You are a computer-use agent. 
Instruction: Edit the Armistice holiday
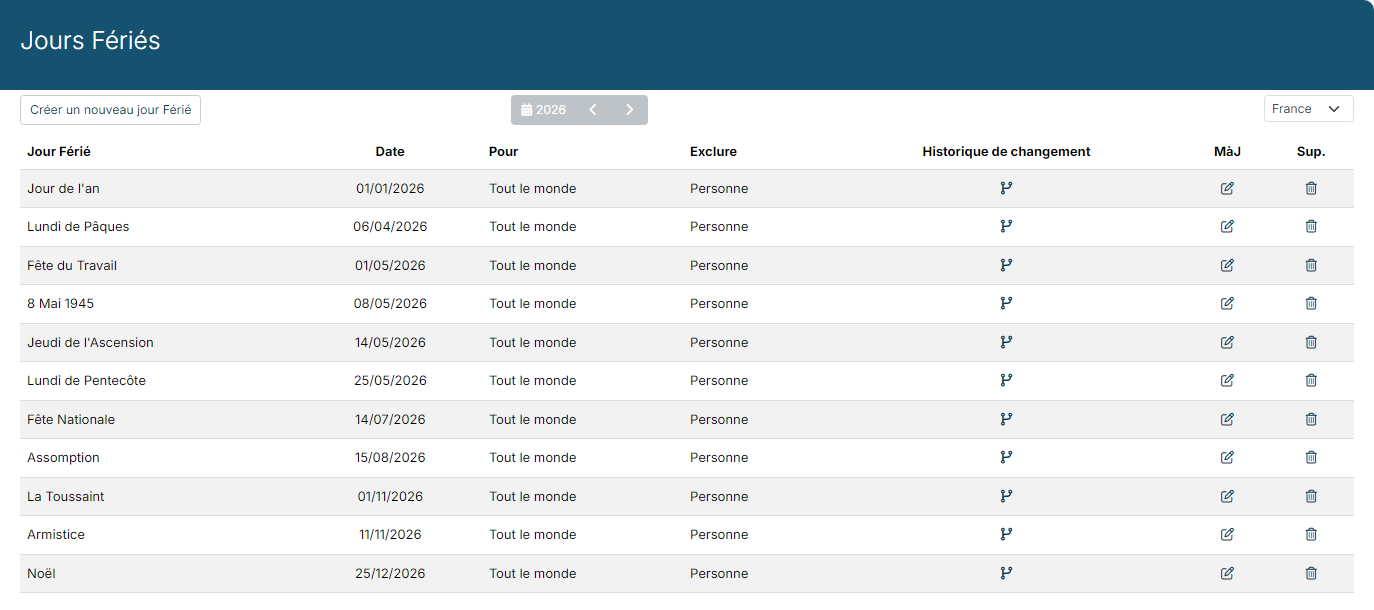tap(1227, 534)
